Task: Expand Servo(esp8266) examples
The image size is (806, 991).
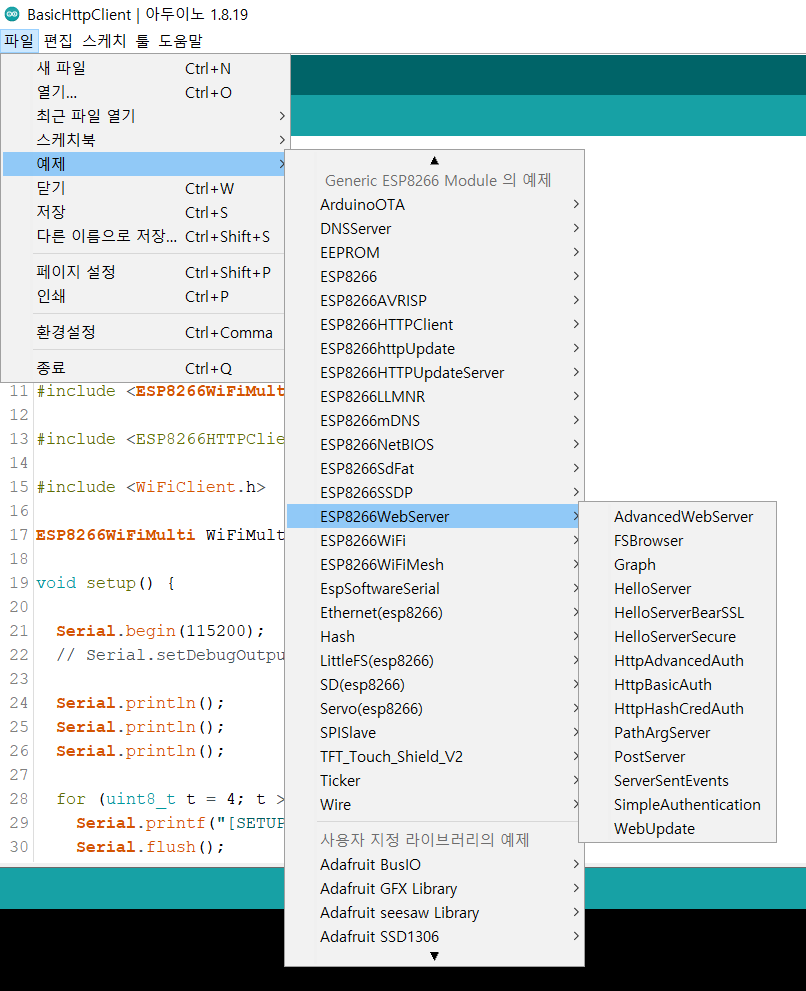Action: 434,709
